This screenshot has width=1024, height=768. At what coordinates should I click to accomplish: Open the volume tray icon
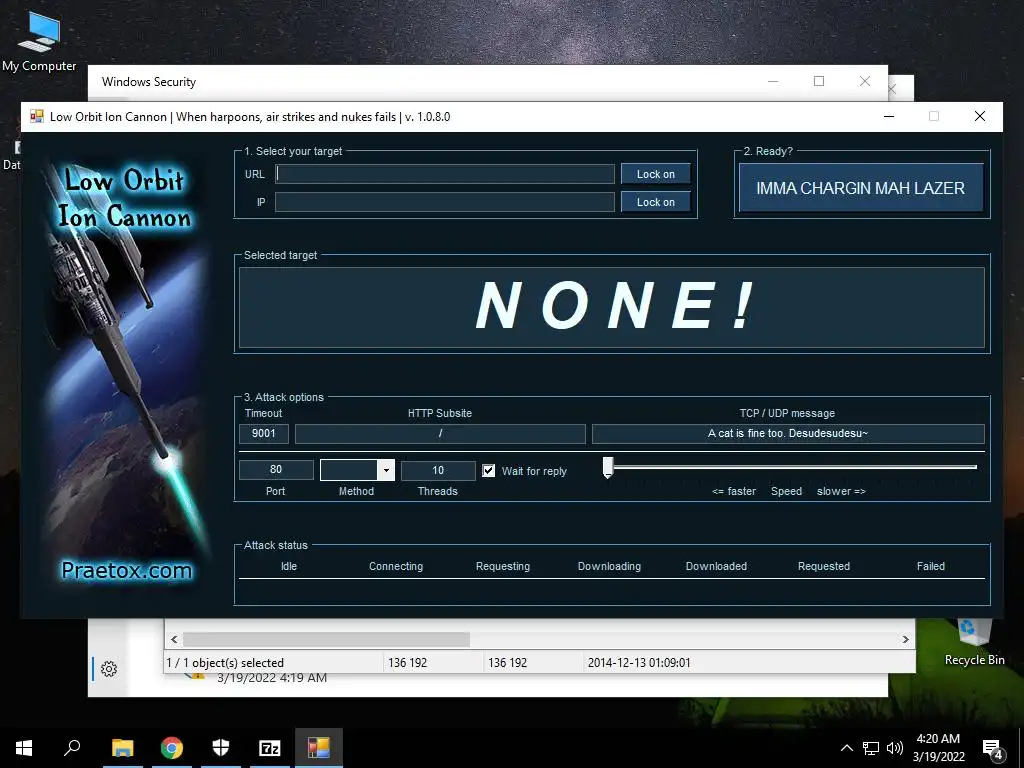pos(895,748)
